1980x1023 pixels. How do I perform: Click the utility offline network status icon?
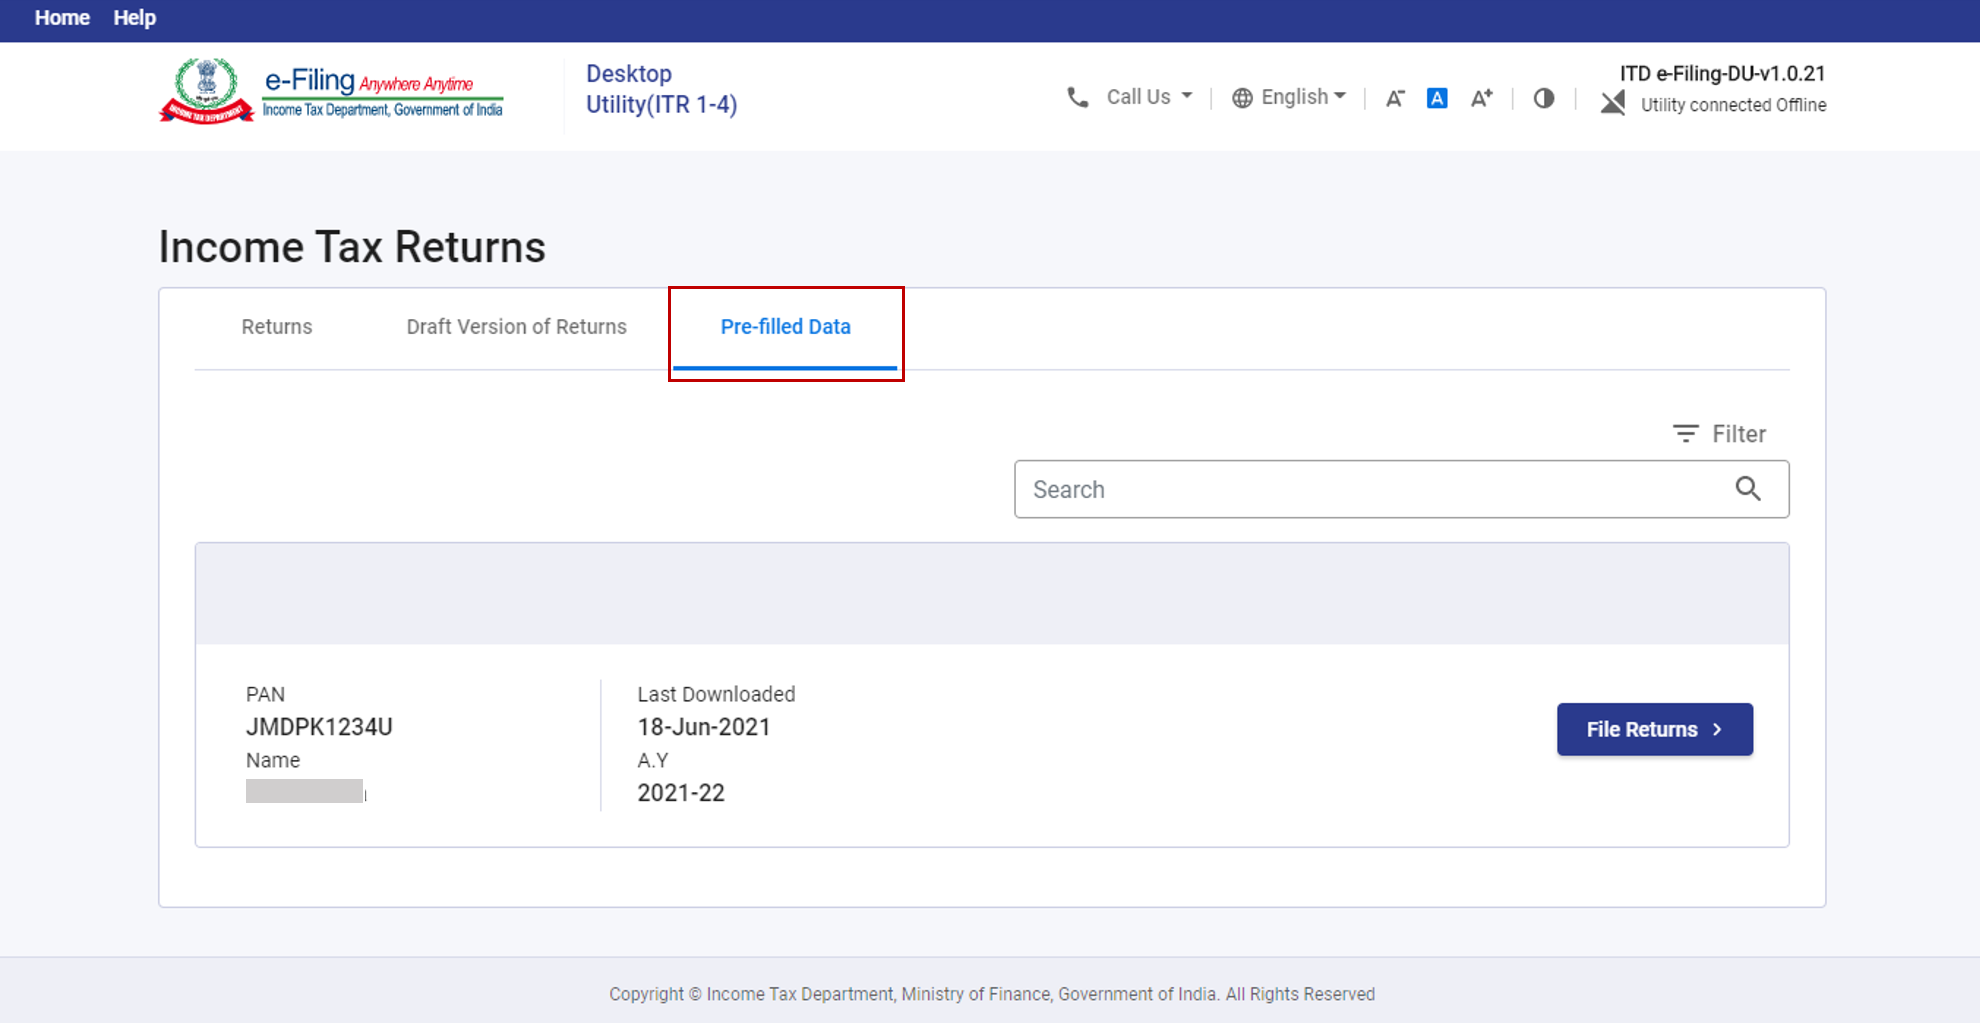coord(1612,102)
